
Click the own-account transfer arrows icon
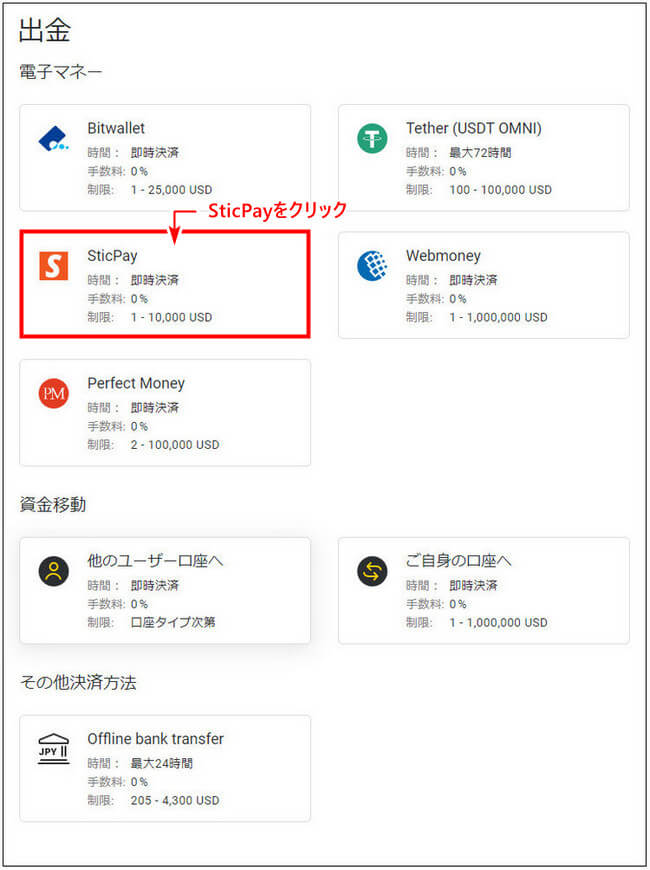pyautogui.click(x=372, y=571)
